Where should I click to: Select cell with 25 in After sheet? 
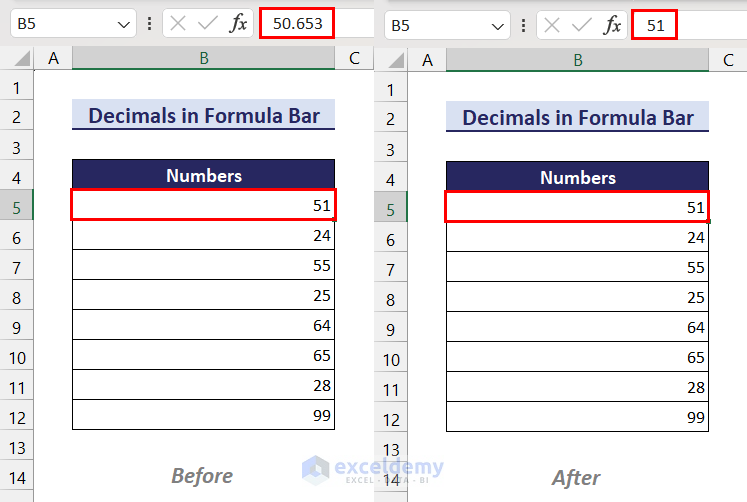tap(577, 297)
